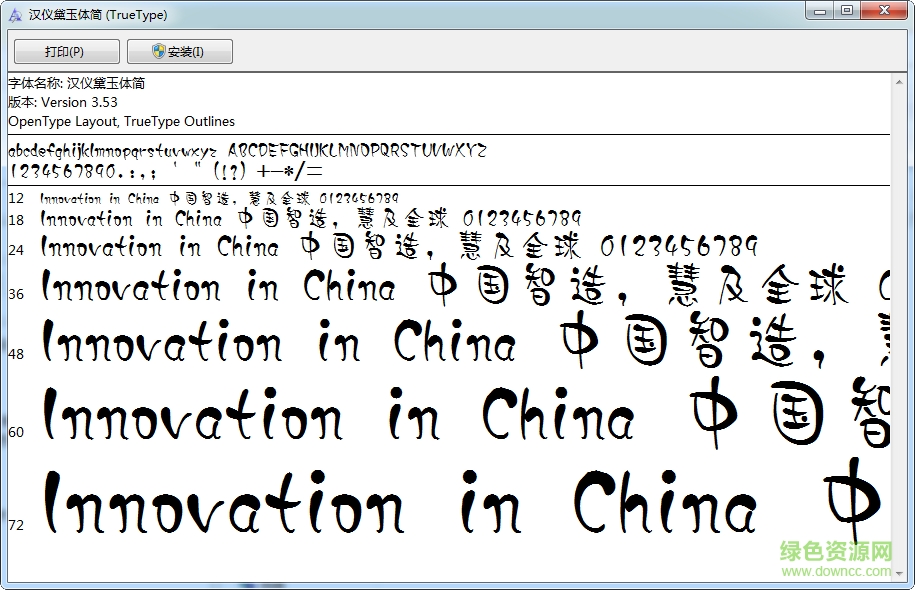The height and width of the screenshot is (590, 915).
Task: Click the 打印(P) print button
Action: tap(67, 51)
